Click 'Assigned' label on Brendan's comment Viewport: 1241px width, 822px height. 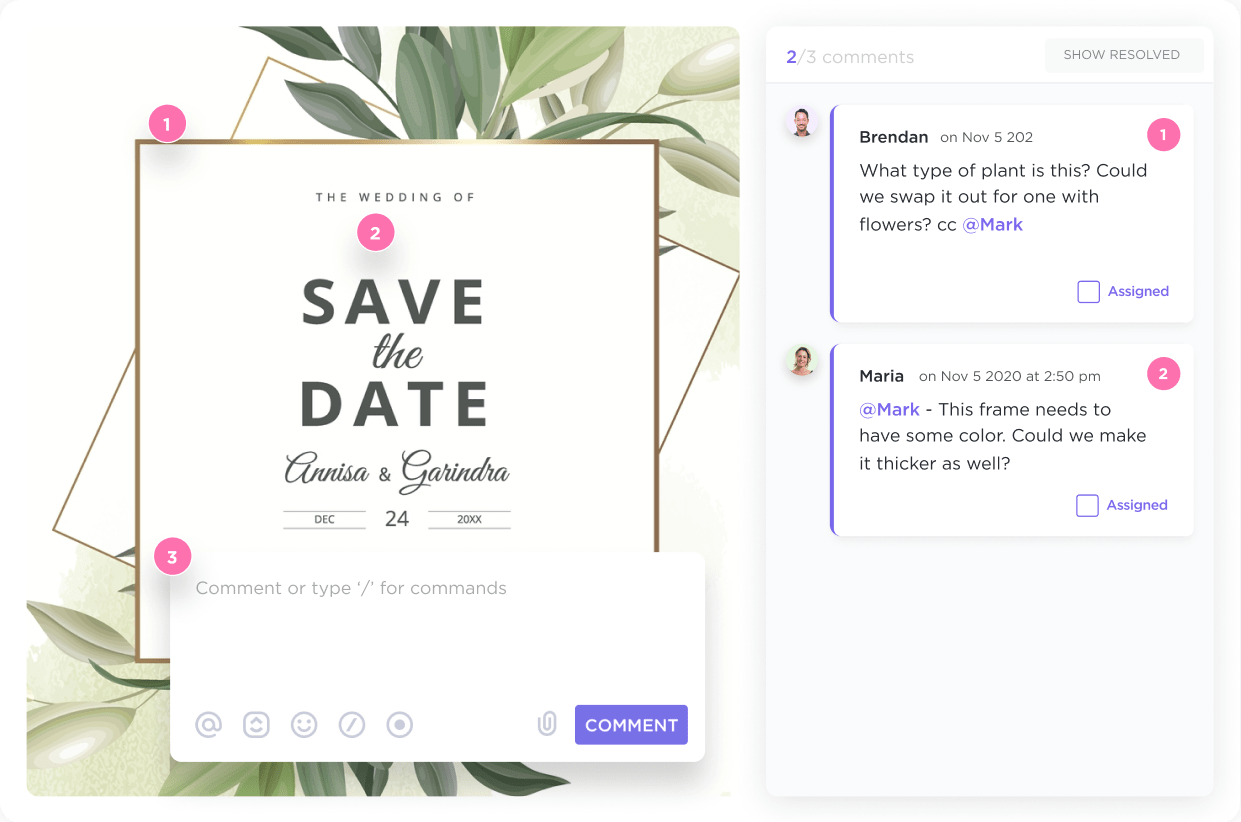coord(1138,292)
